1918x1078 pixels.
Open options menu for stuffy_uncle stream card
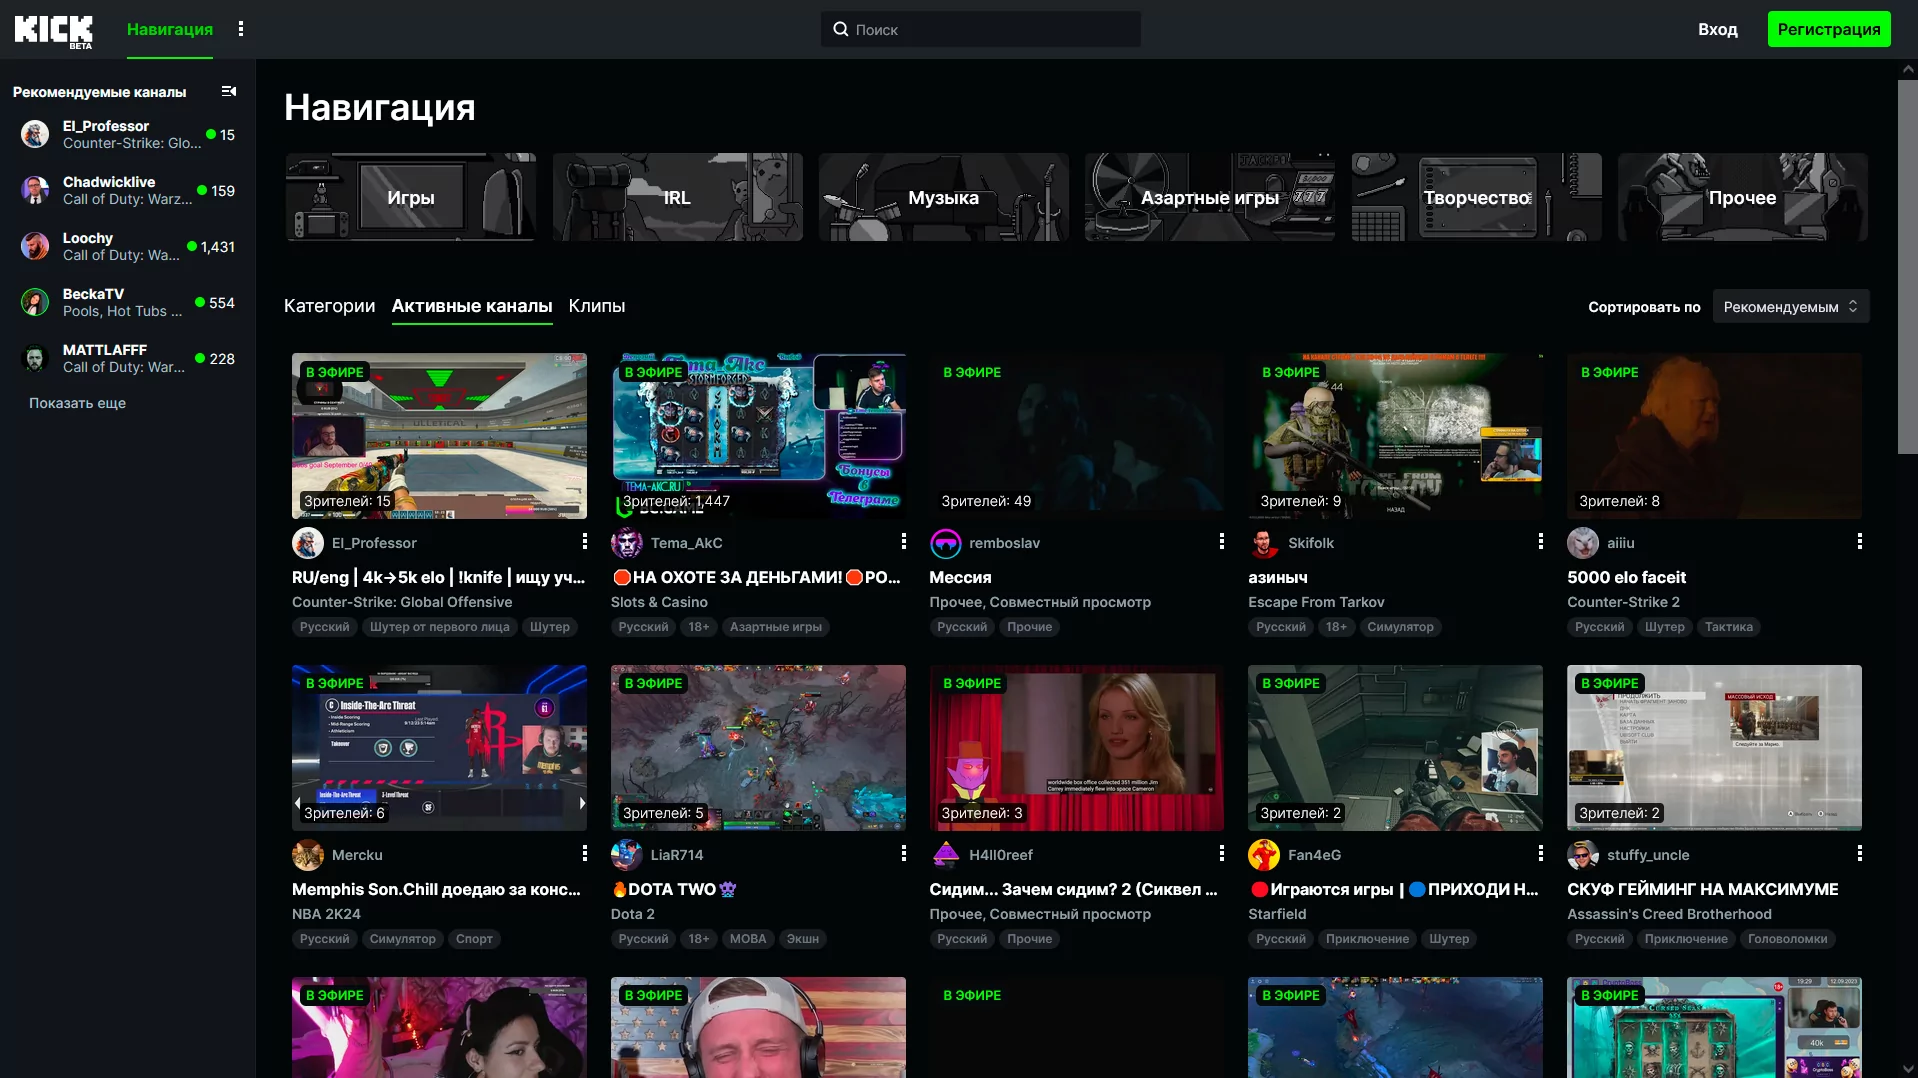1860,853
